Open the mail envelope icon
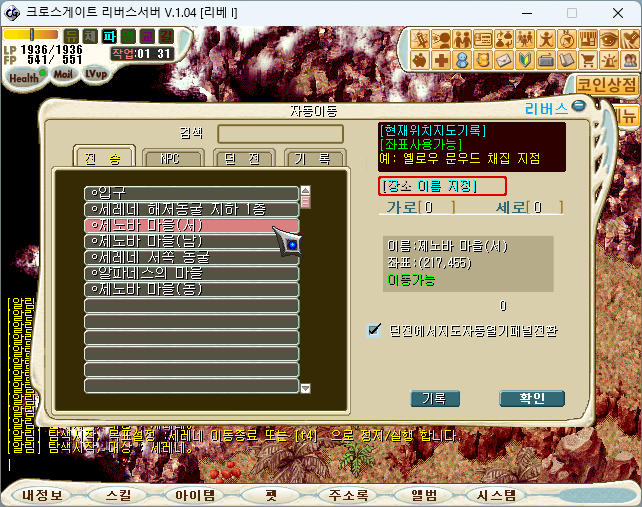 coord(504,60)
